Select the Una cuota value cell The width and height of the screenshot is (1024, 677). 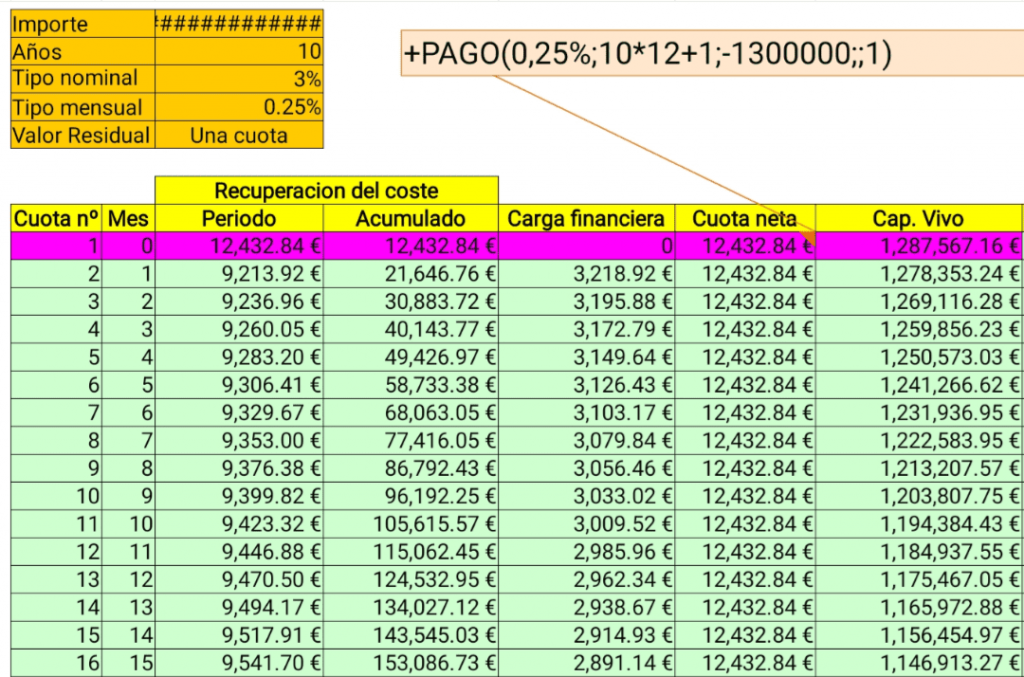[240, 133]
